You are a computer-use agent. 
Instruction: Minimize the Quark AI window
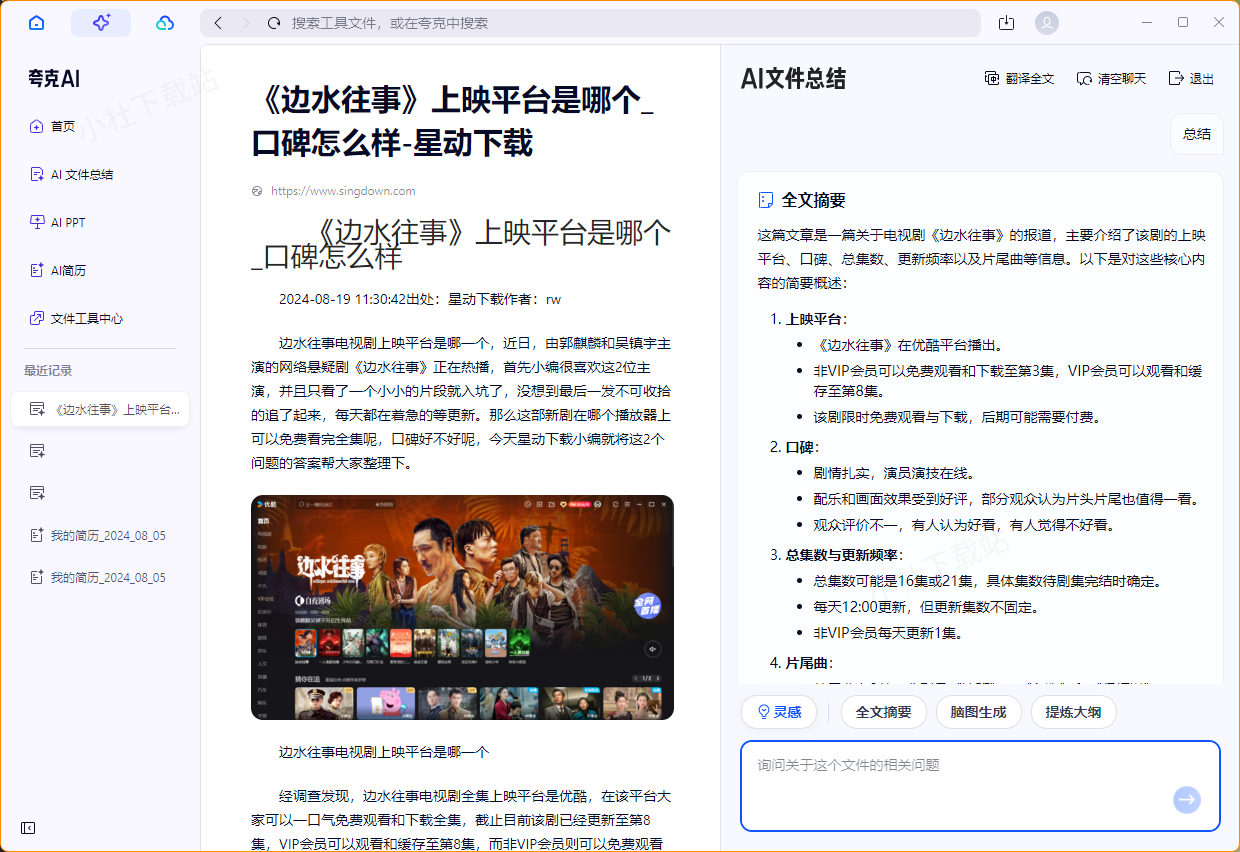(x=1147, y=22)
